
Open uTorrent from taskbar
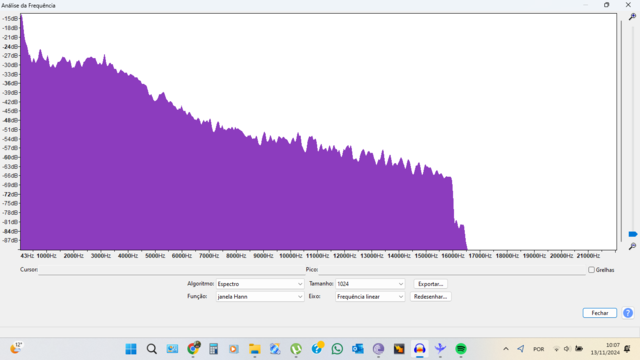coord(296,349)
